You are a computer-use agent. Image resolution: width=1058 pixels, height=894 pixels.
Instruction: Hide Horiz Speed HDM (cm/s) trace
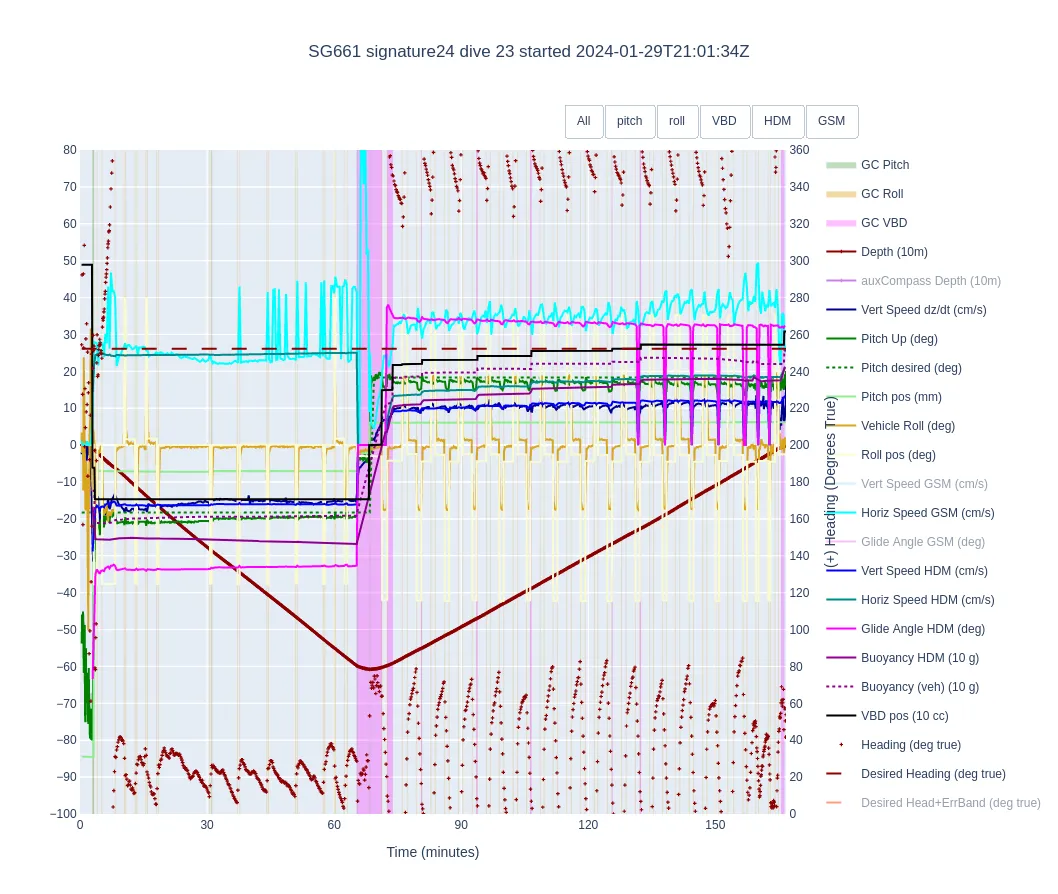coord(910,600)
